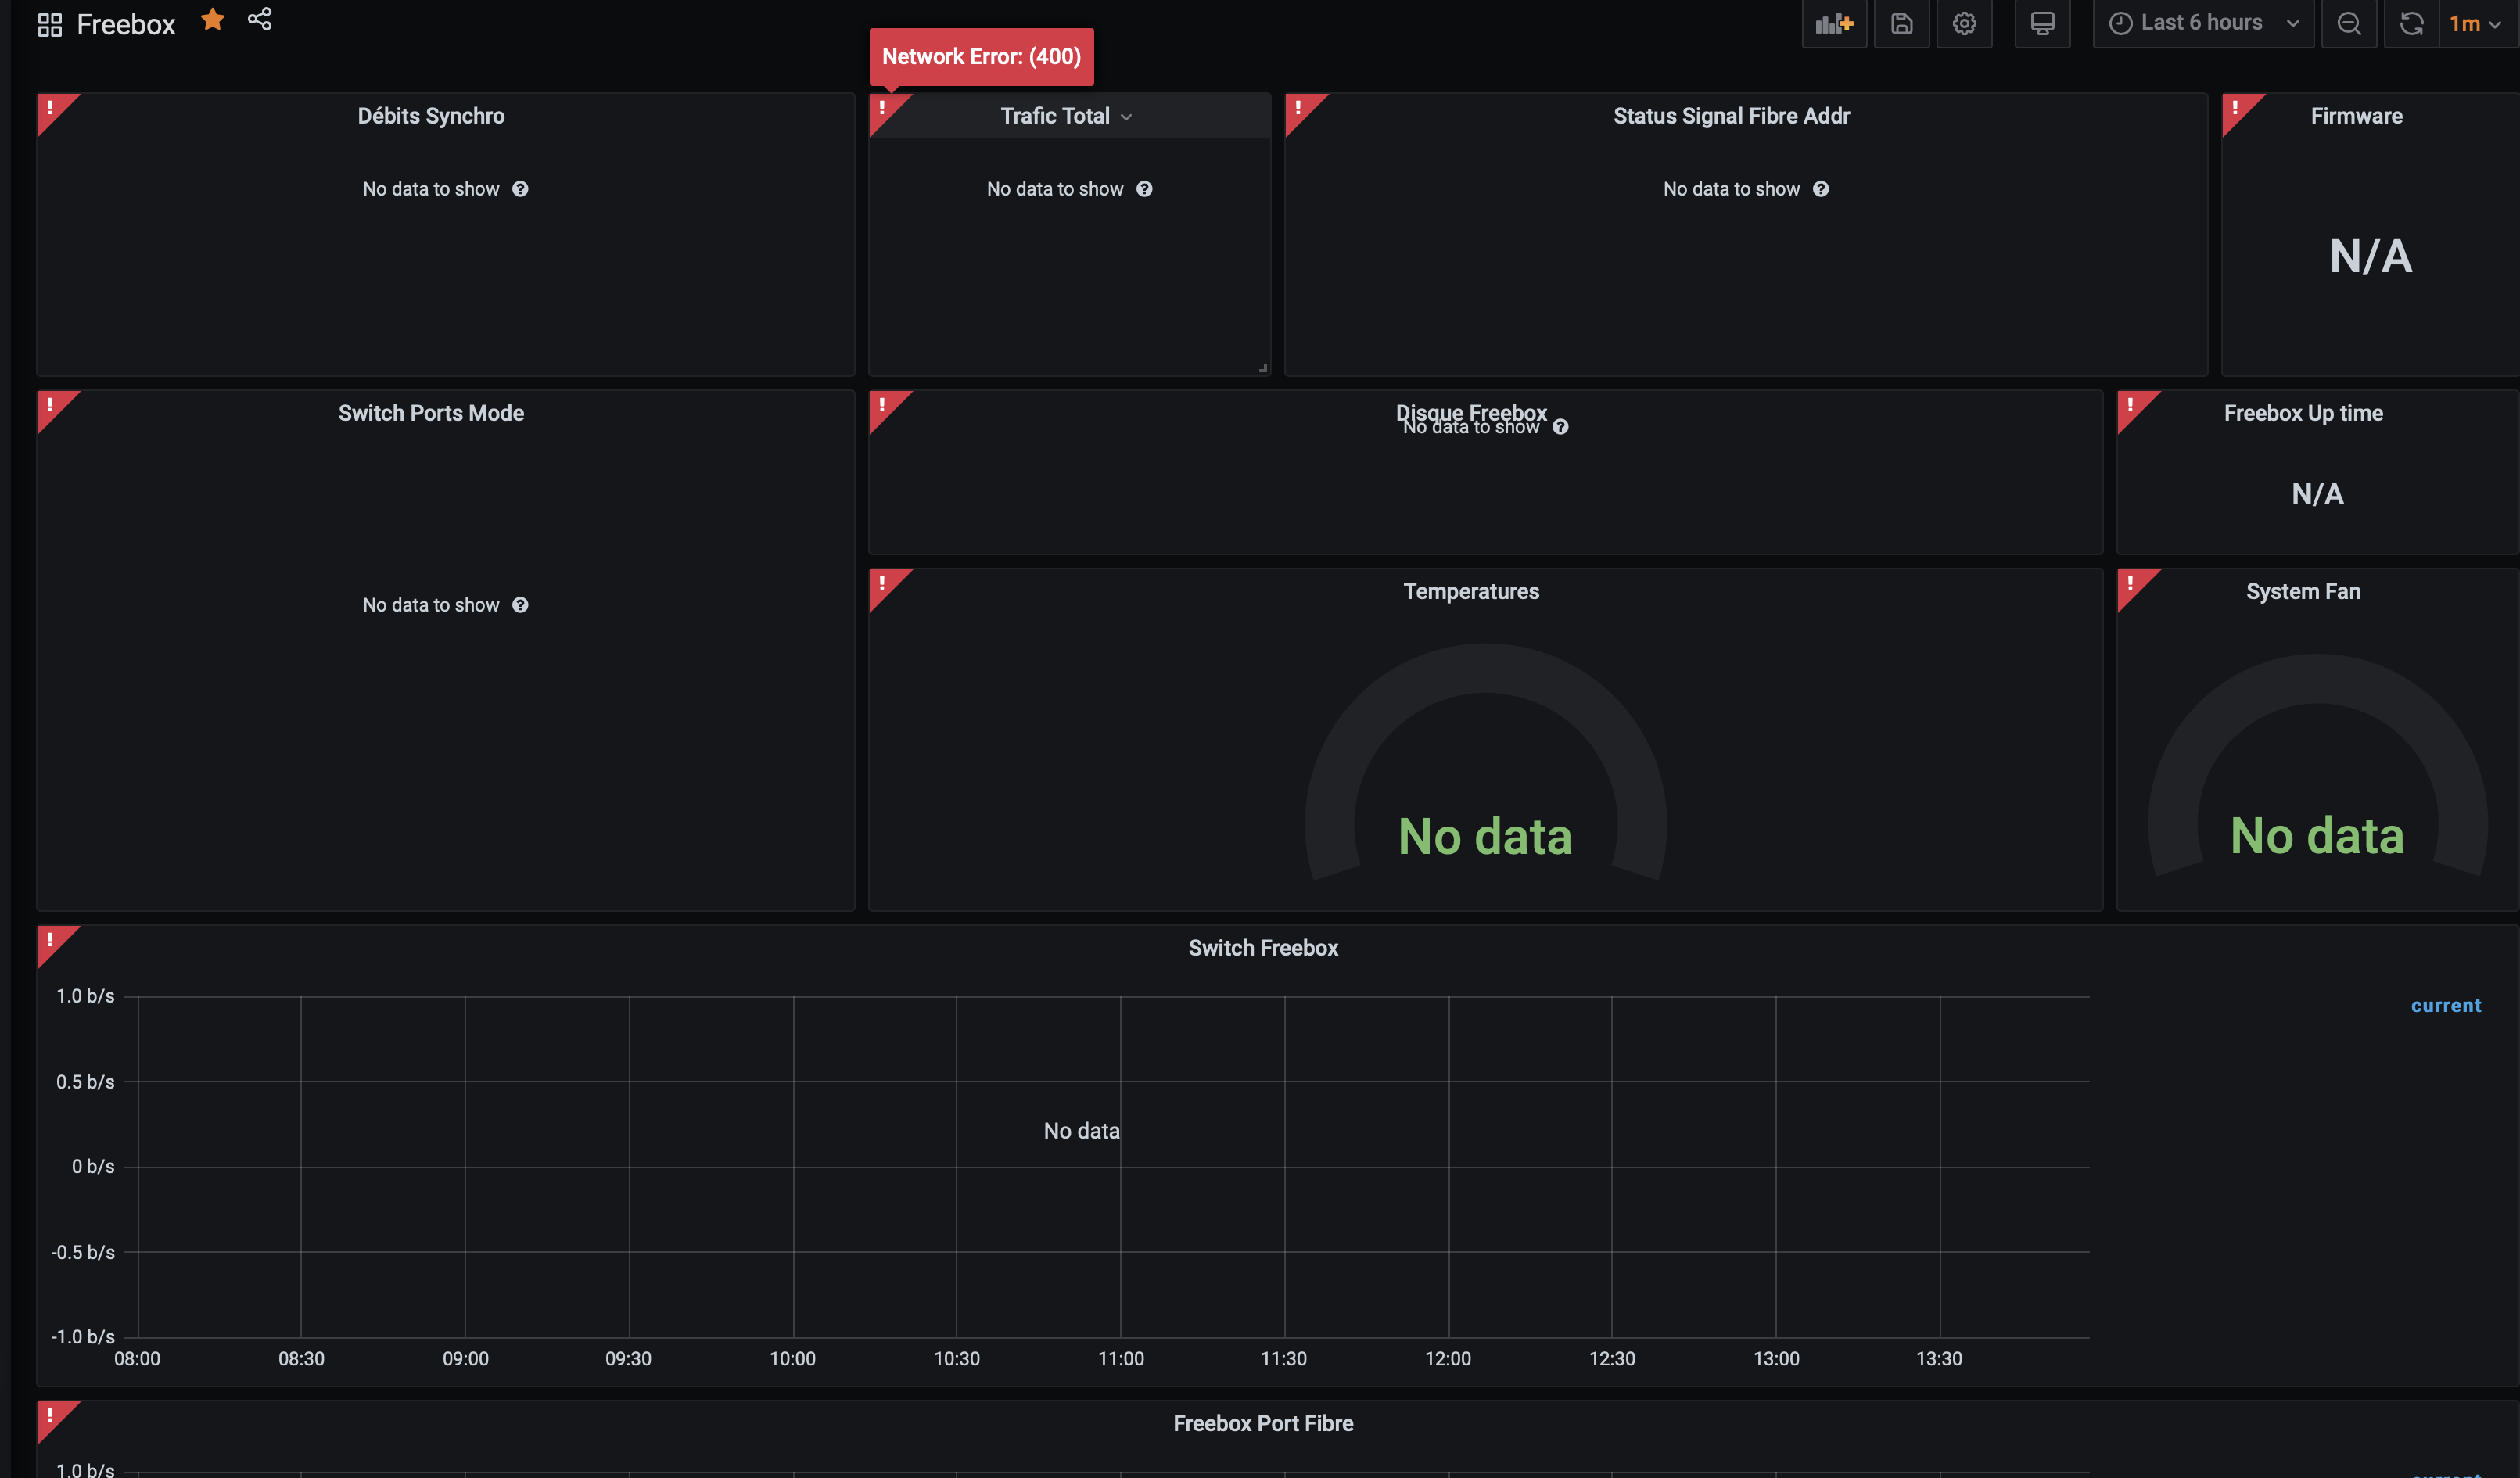The image size is (2520, 1478).
Task: Open the Last 6 hours time picker
Action: pos(2202,24)
